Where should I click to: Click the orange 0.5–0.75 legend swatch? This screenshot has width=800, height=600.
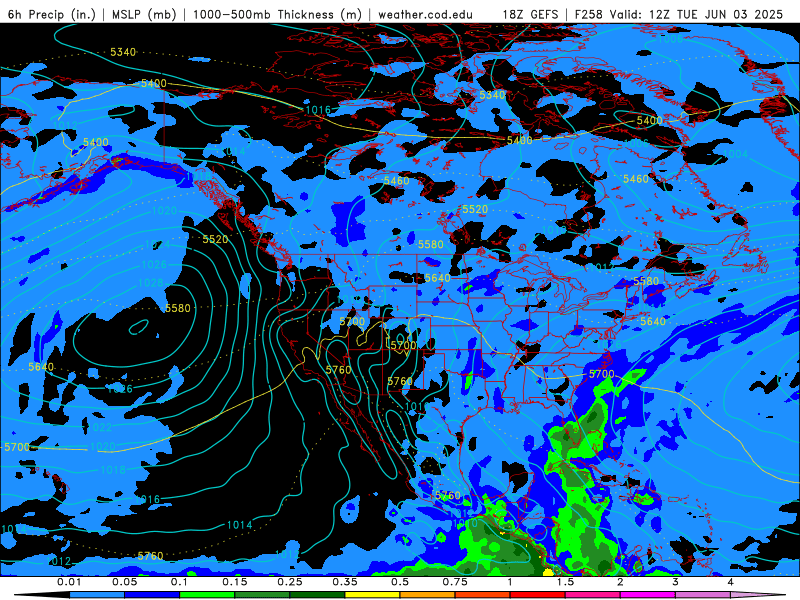[x=428, y=595]
